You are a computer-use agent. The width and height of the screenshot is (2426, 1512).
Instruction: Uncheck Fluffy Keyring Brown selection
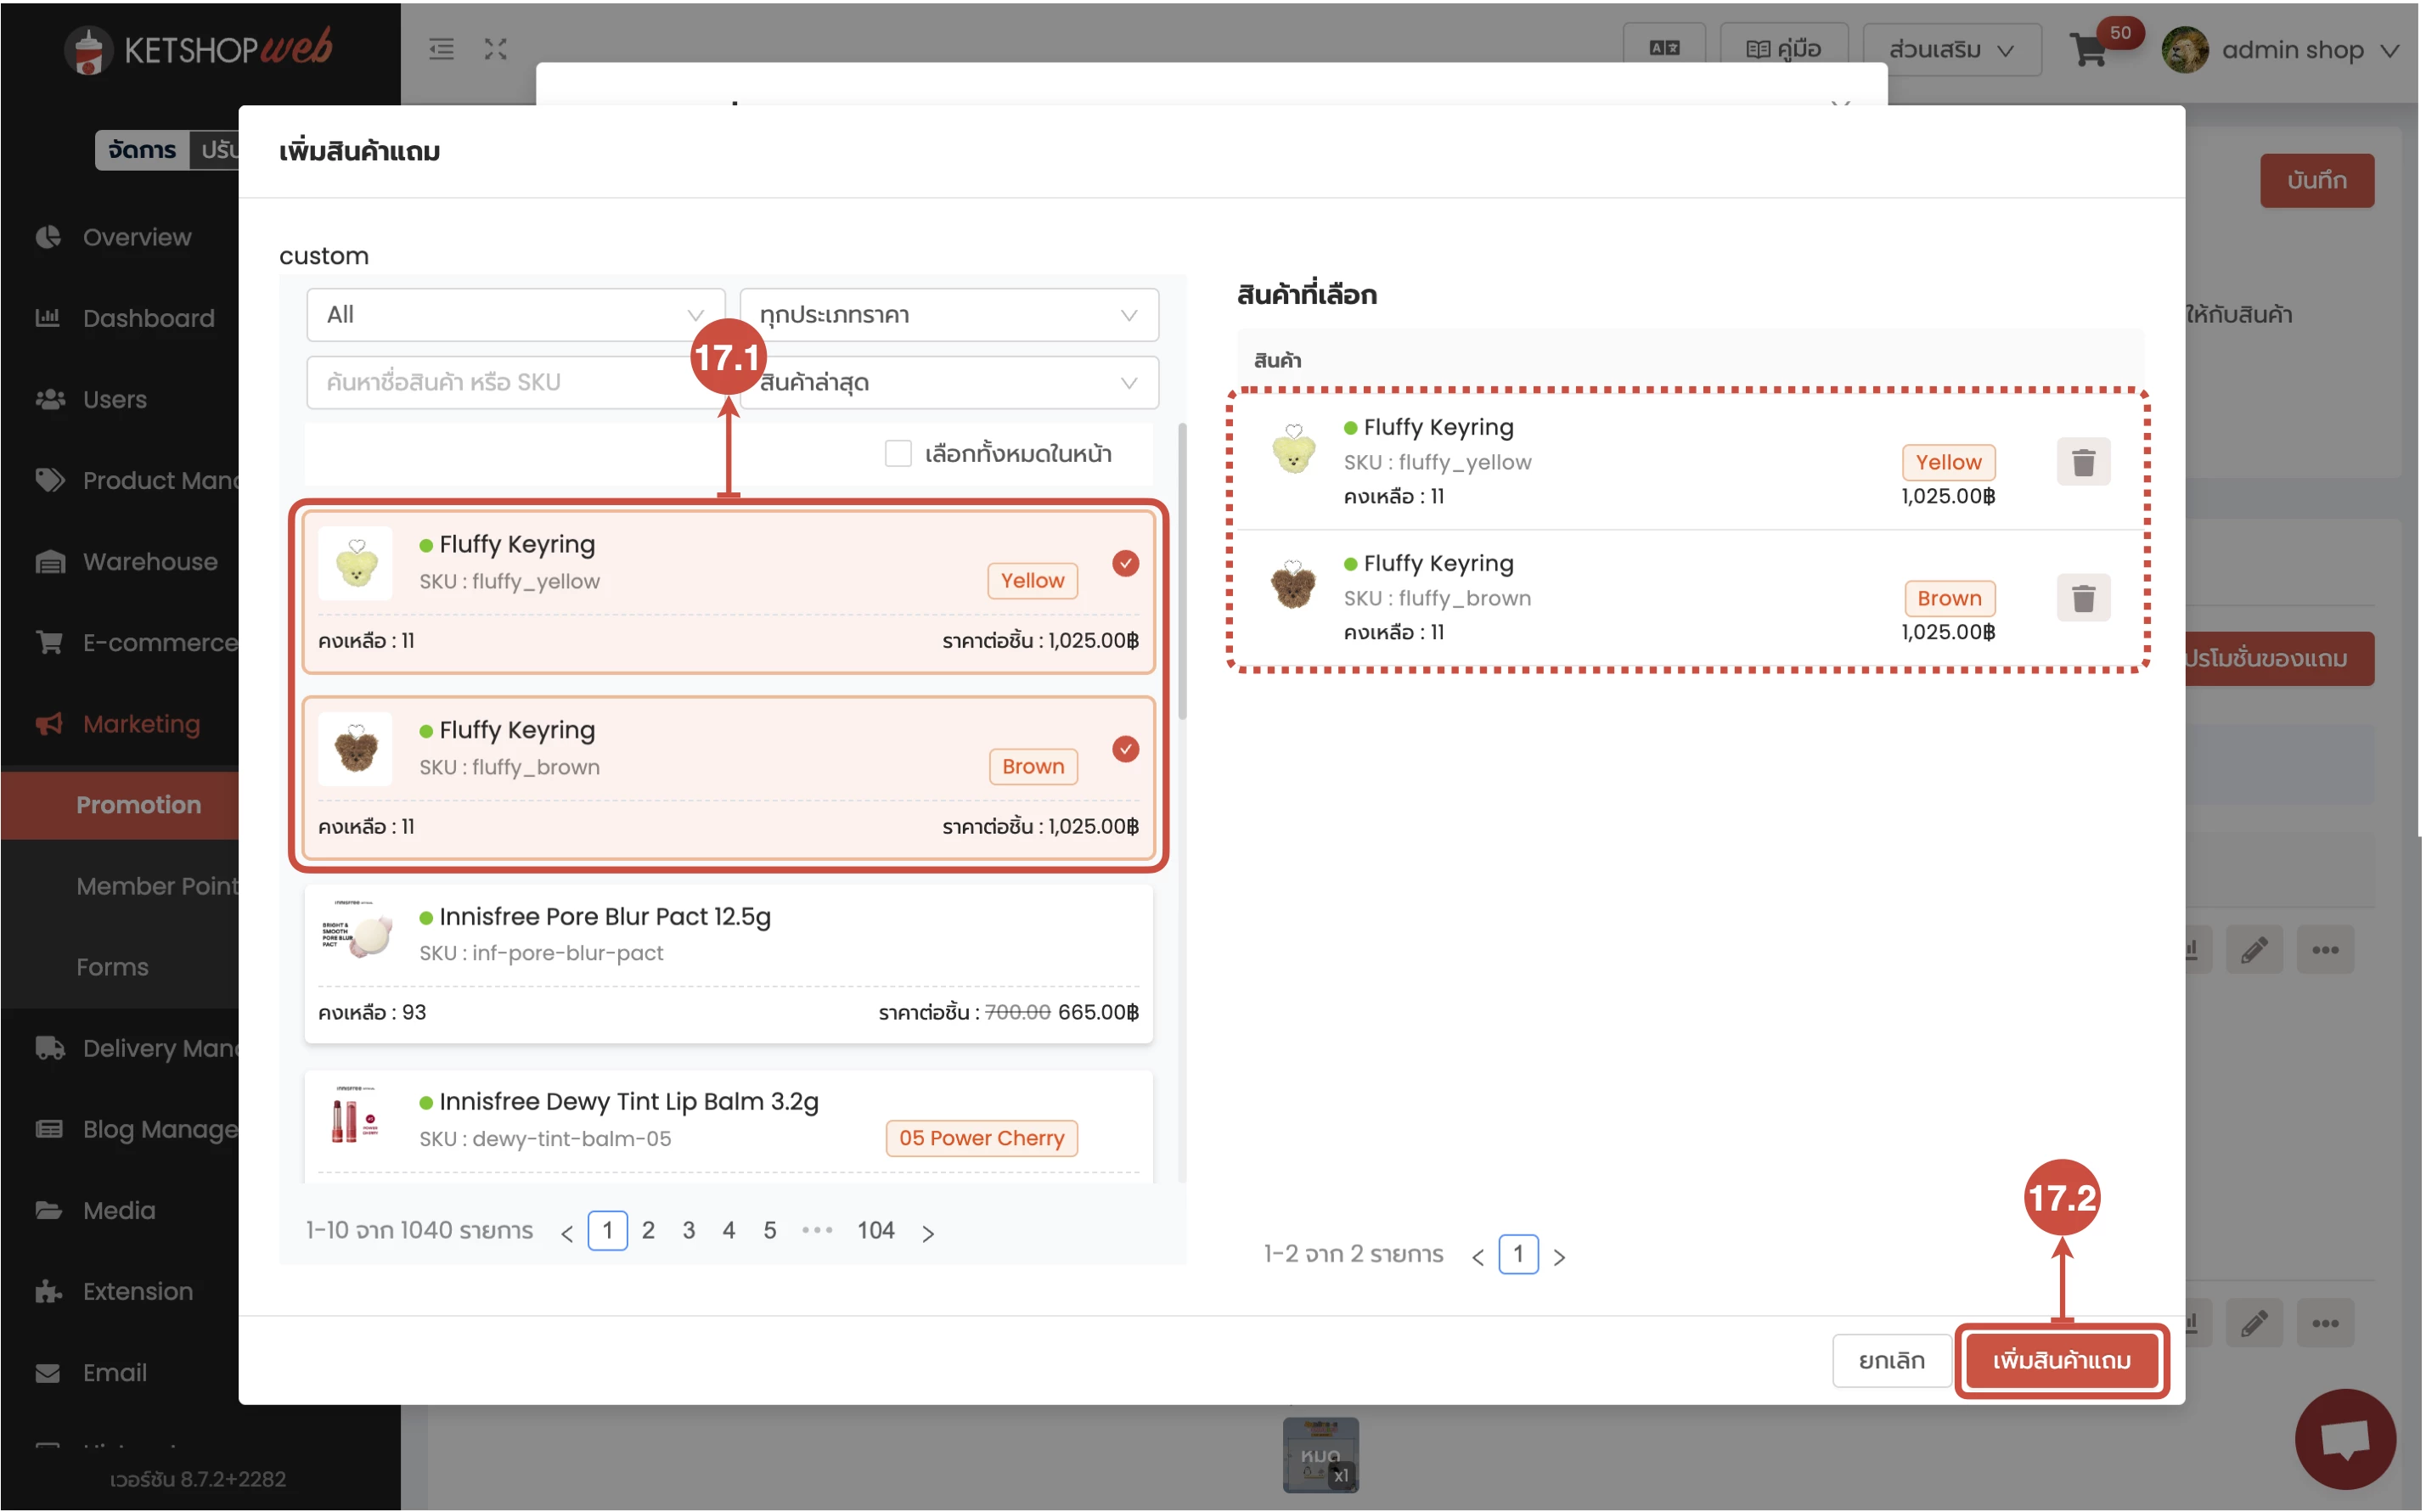[x=1125, y=749]
